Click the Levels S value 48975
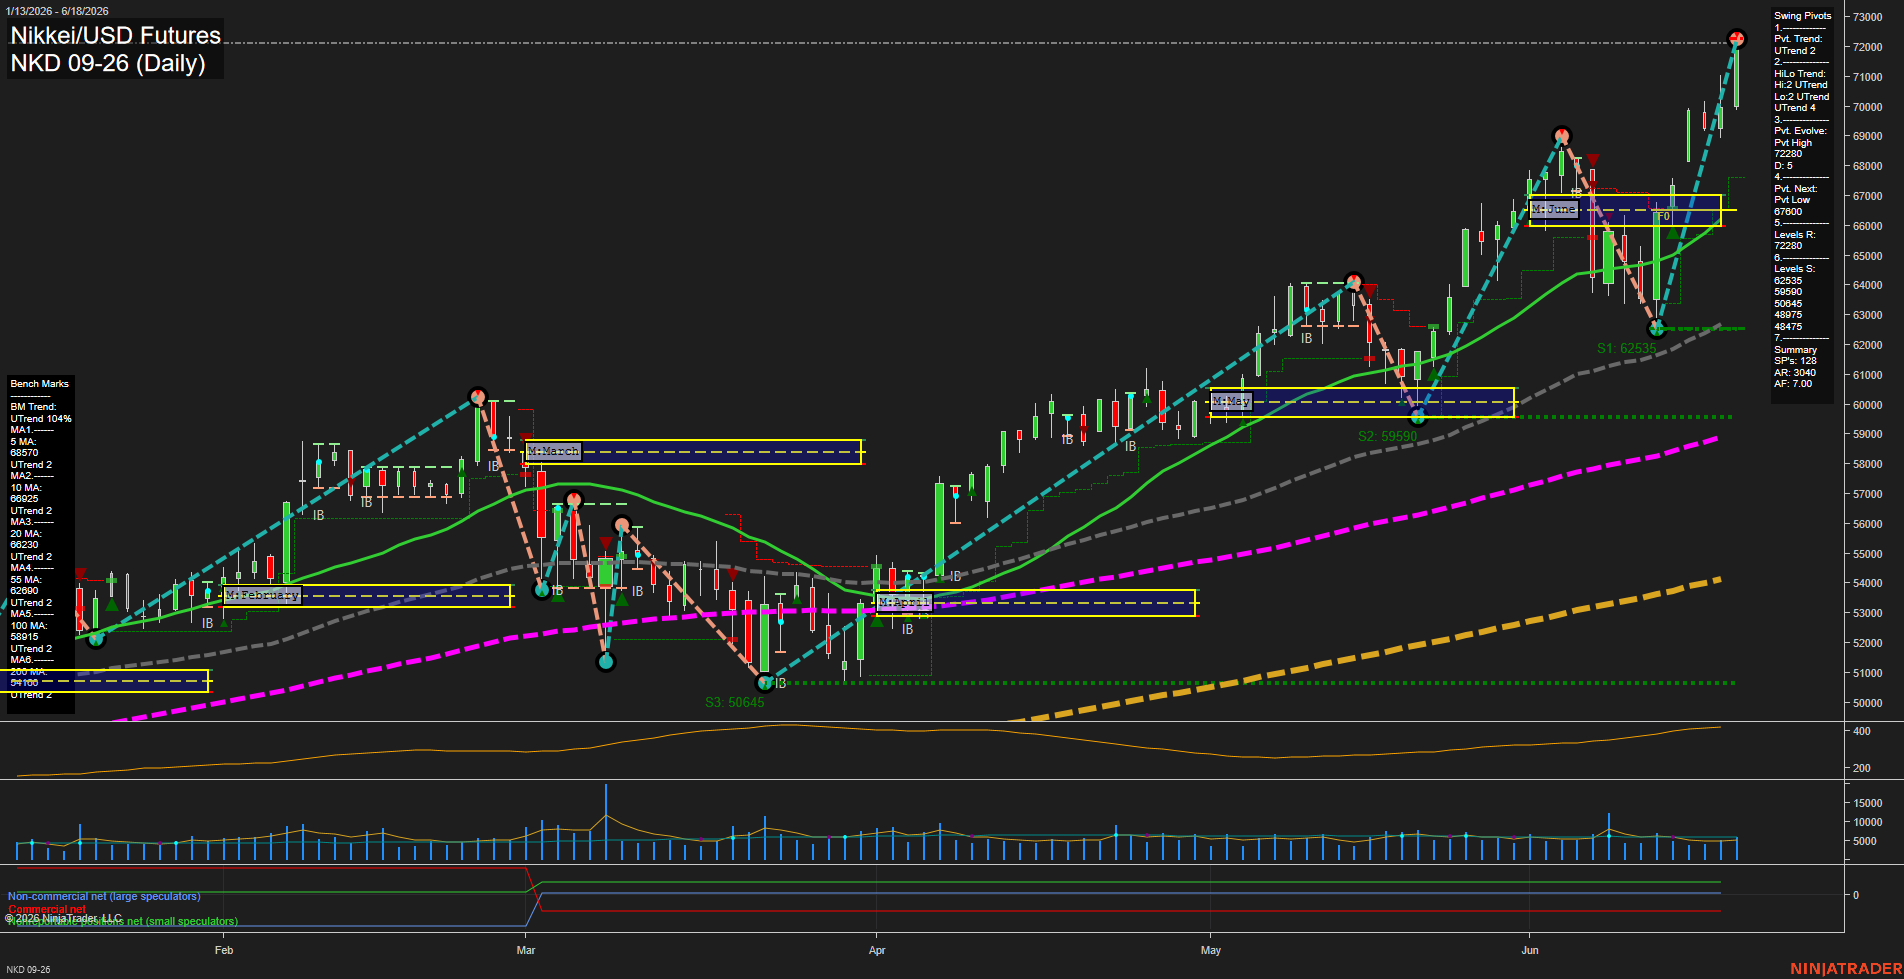This screenshot has width=1904, height=979. (x=1788, y=315)
